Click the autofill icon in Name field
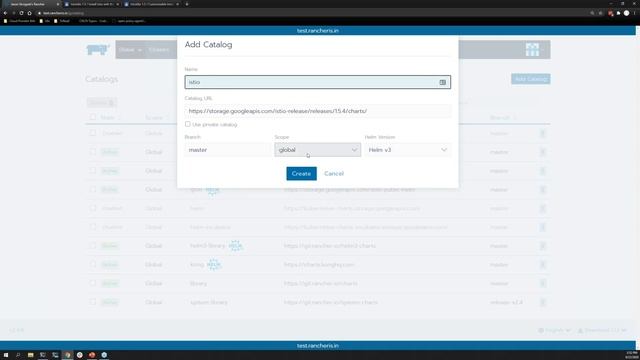 (x=442, y=82)
